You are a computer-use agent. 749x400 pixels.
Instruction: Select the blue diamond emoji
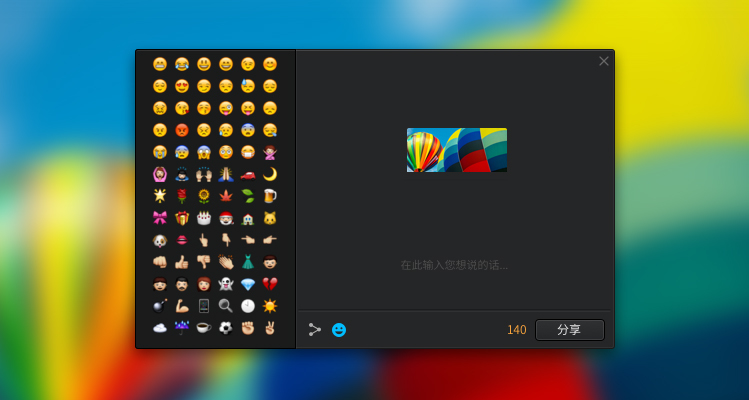click(x=248, y=284)
